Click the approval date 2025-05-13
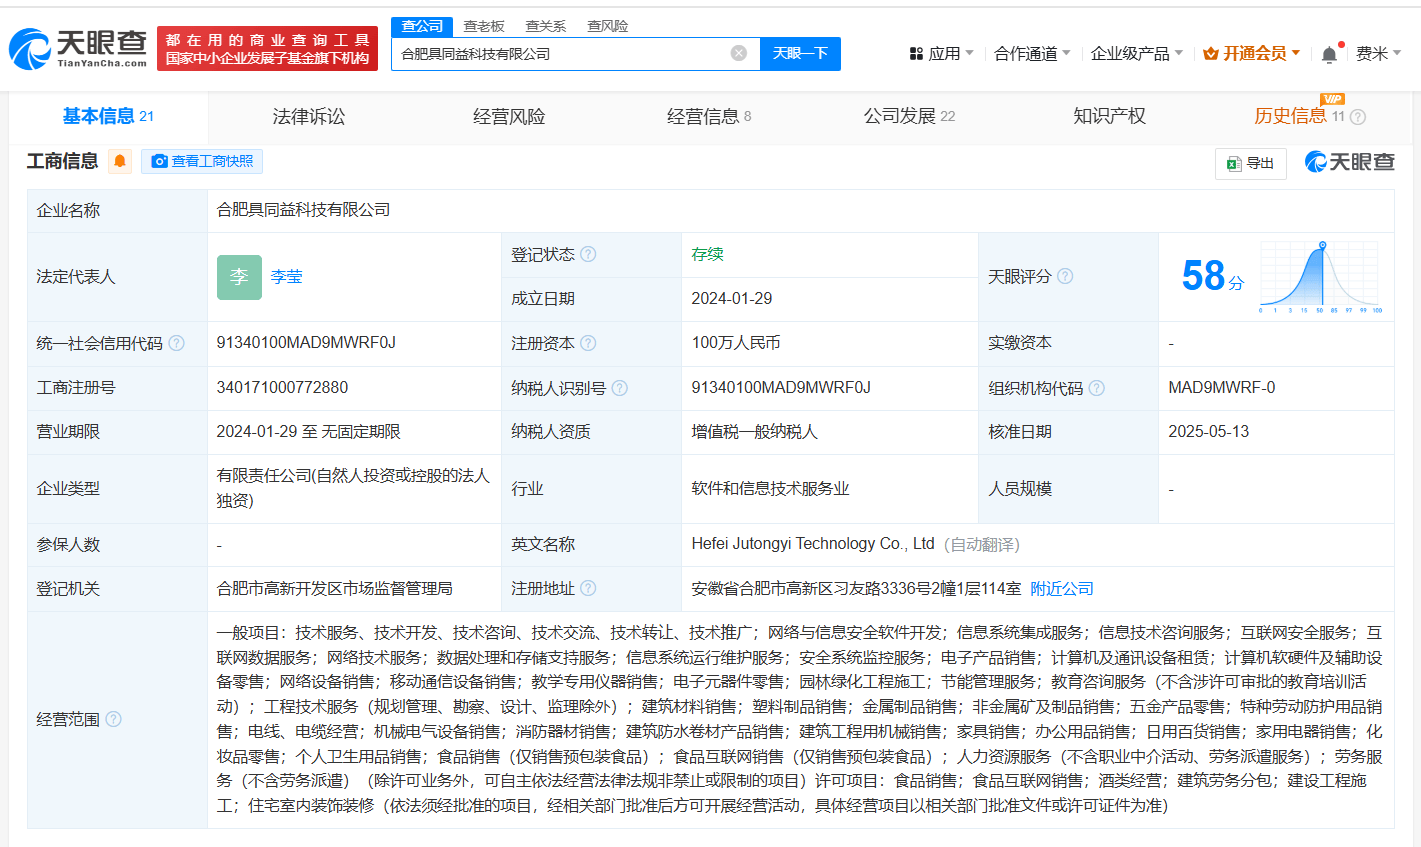1421x847 pixels. (x=1209, y=432)
